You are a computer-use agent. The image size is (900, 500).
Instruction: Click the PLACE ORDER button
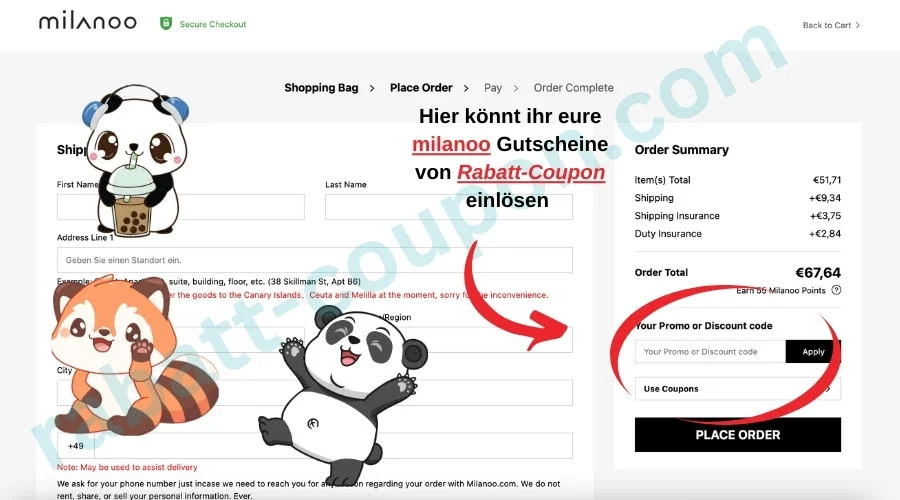tap(738, 435)
